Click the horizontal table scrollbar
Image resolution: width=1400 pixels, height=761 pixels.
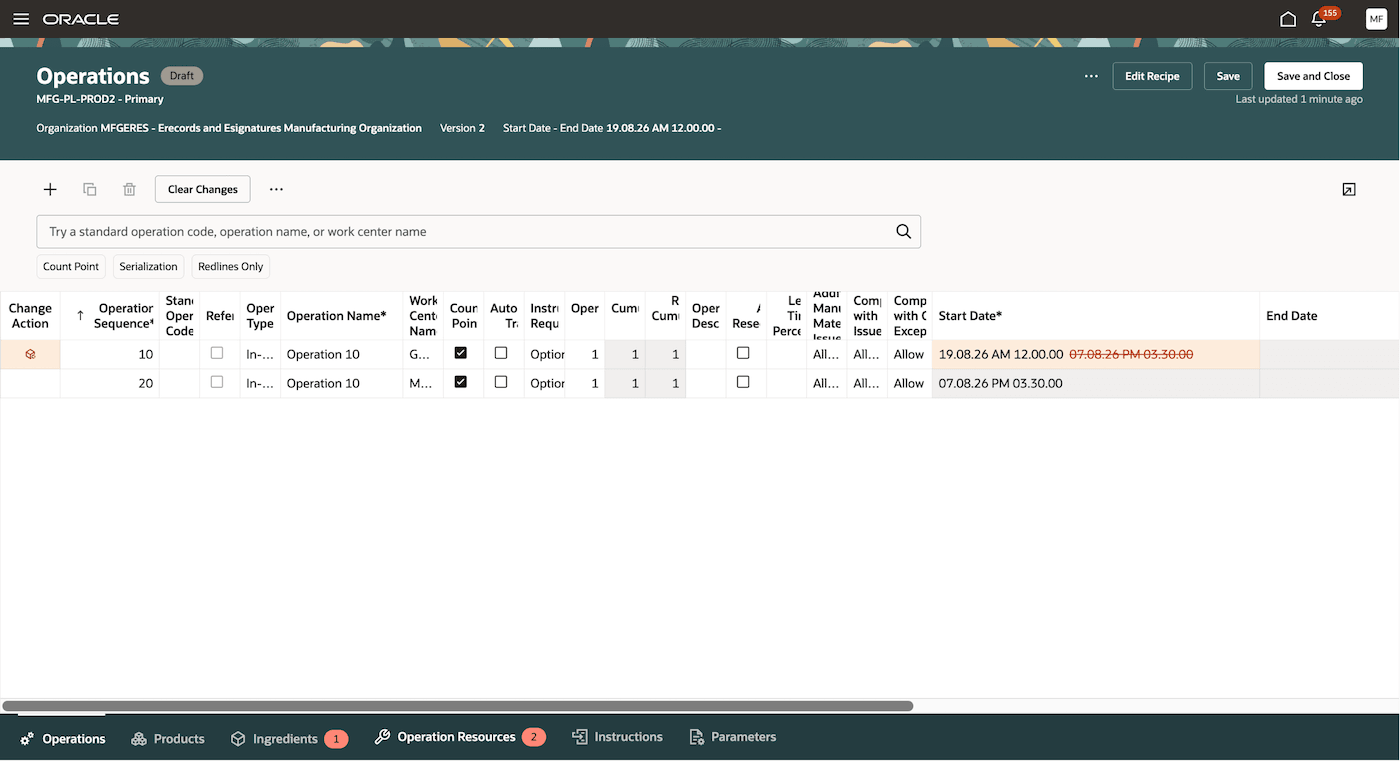[x=457, y=706]
